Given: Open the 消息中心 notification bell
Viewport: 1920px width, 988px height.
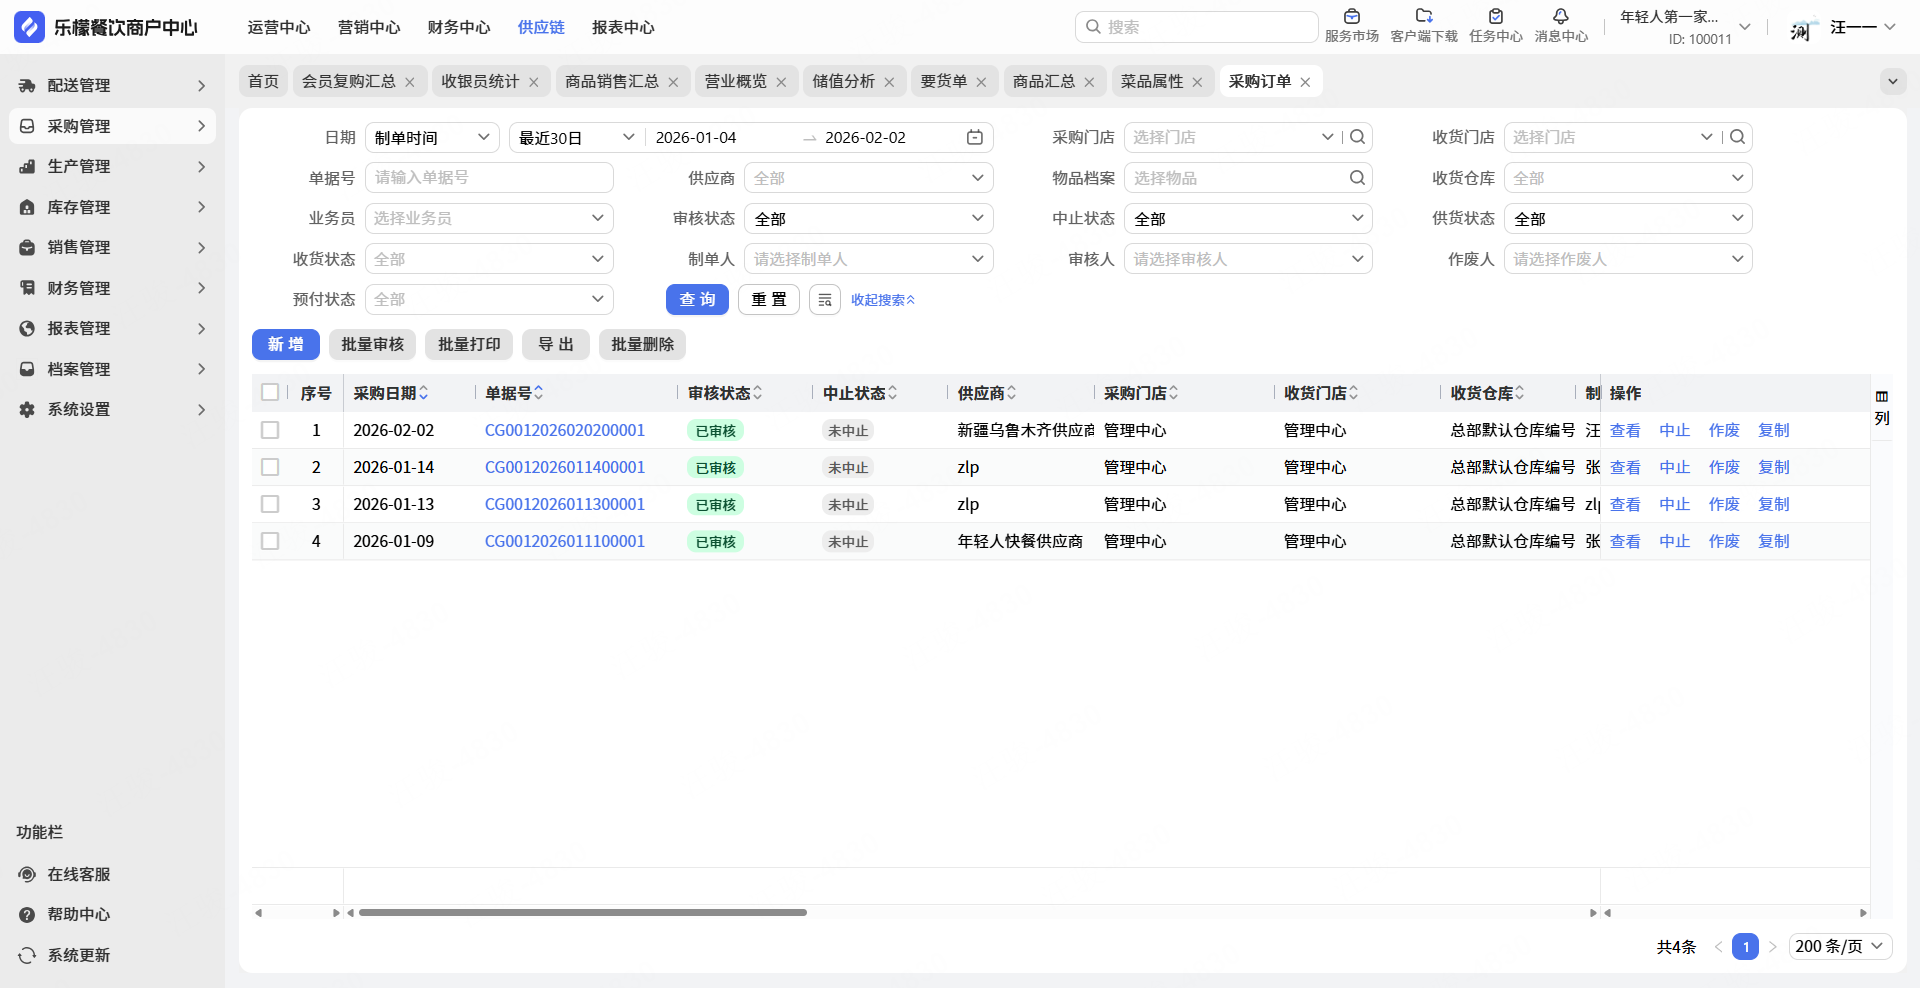Looking at the screenshot, I should point(1560,17).
